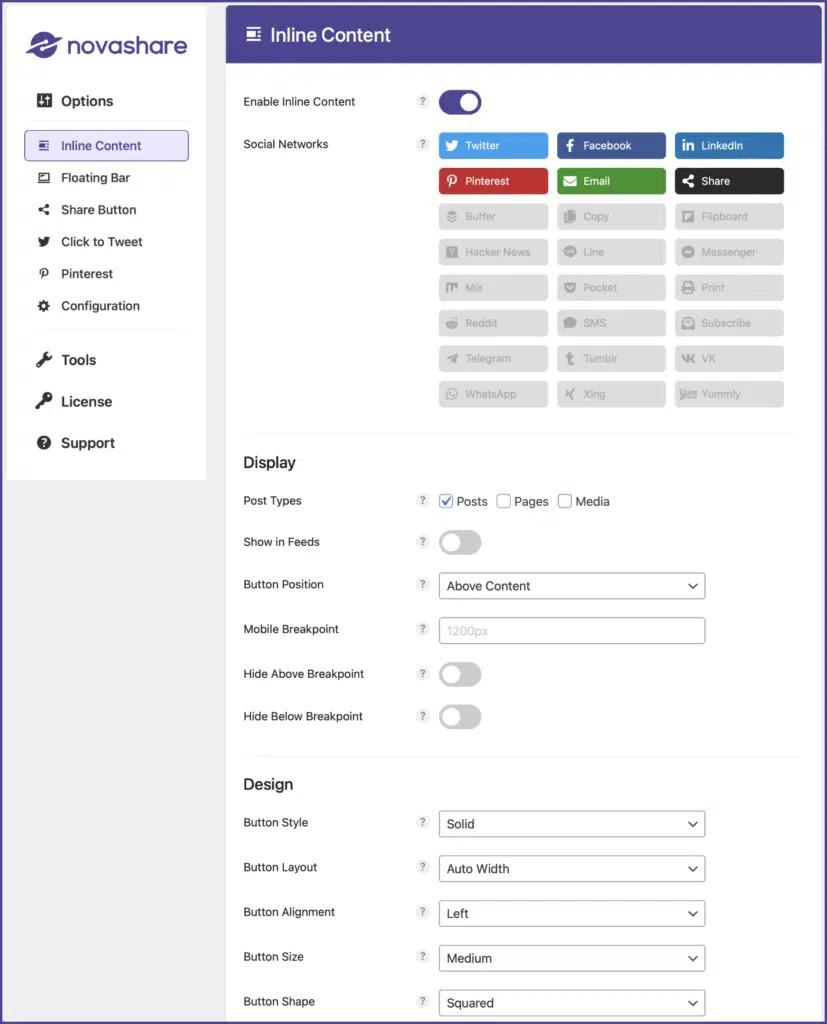Select the Twitter social network button
Screen dimensions: 827x1024
pos(493,146)
